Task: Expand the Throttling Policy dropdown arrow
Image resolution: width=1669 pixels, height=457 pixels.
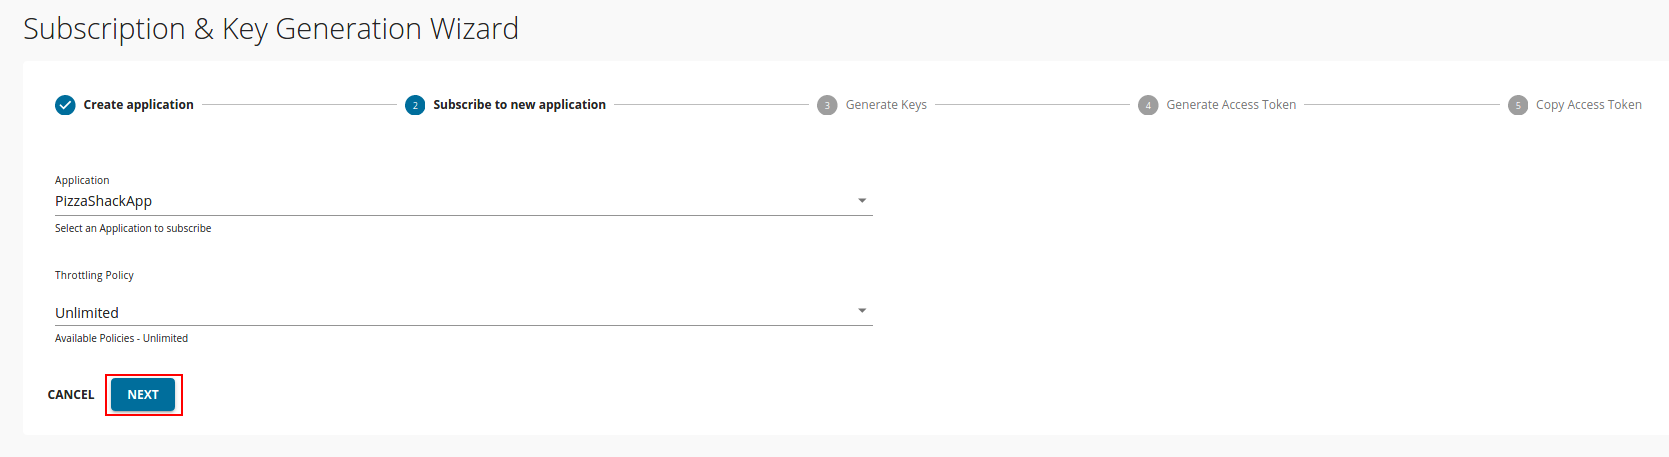Action: click(862, 311)
